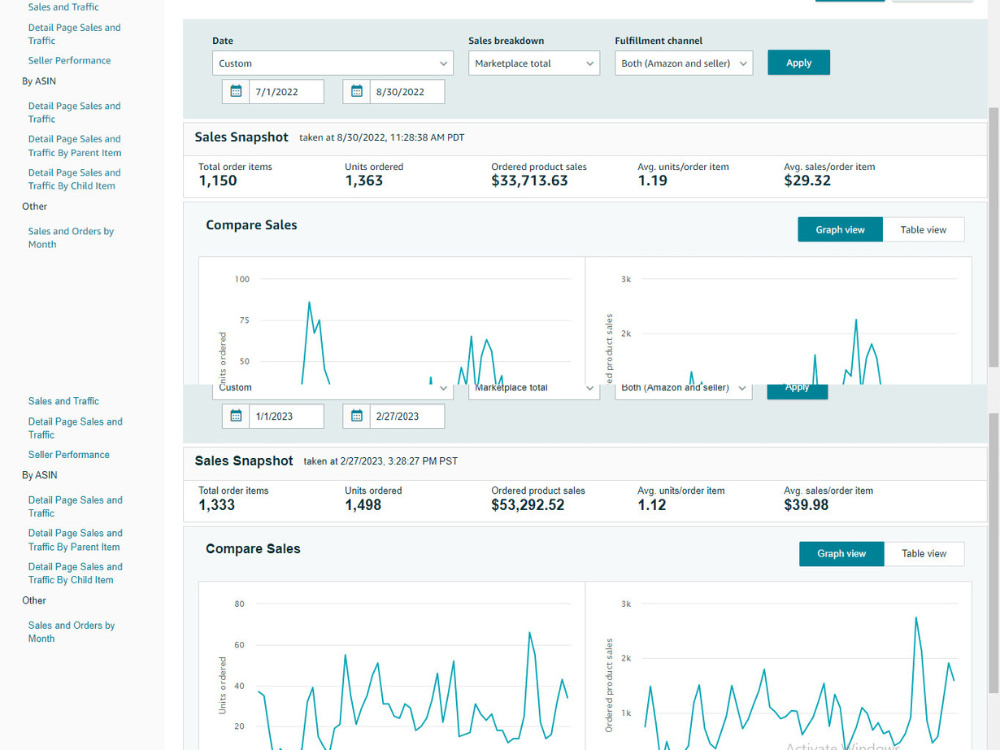This screenshot has width=1000, height=750.
Task: Open lower Traffic By Parent Item report
Action: coord(75,540)
